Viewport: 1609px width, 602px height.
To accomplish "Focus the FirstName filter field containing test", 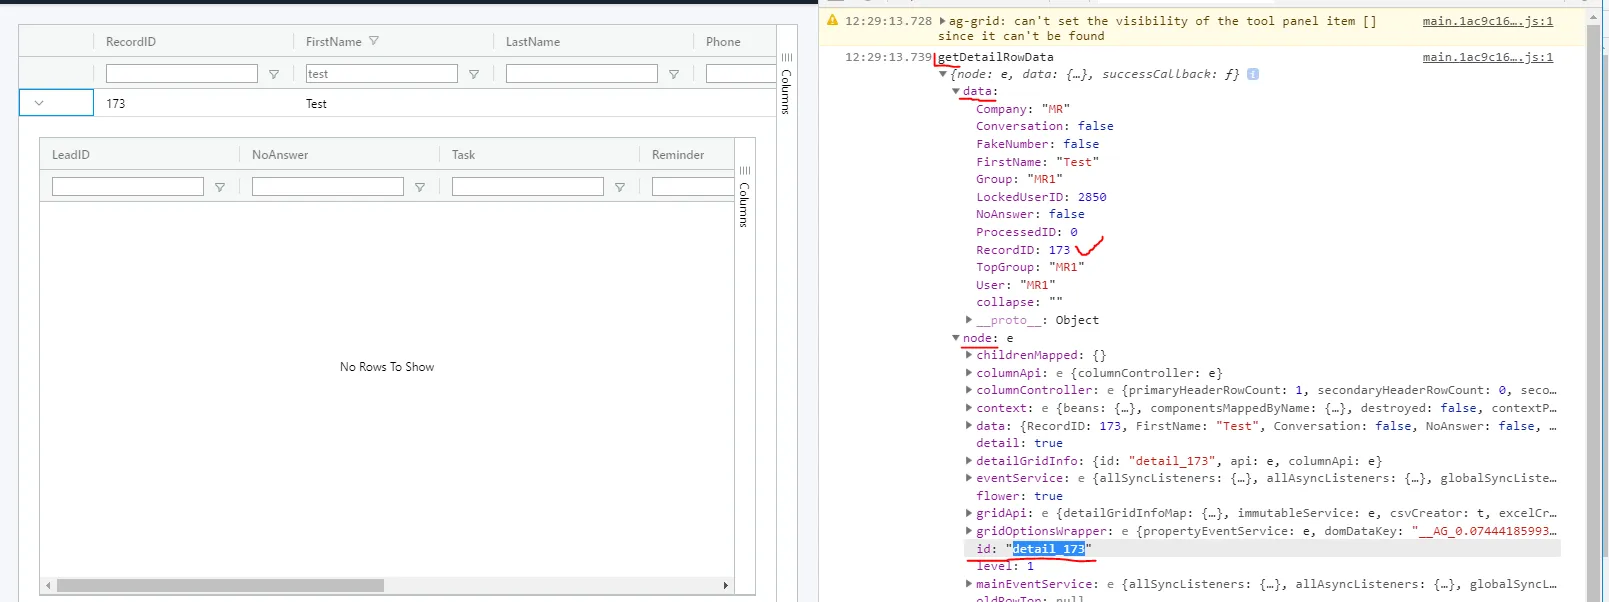I will click(382, 74).
